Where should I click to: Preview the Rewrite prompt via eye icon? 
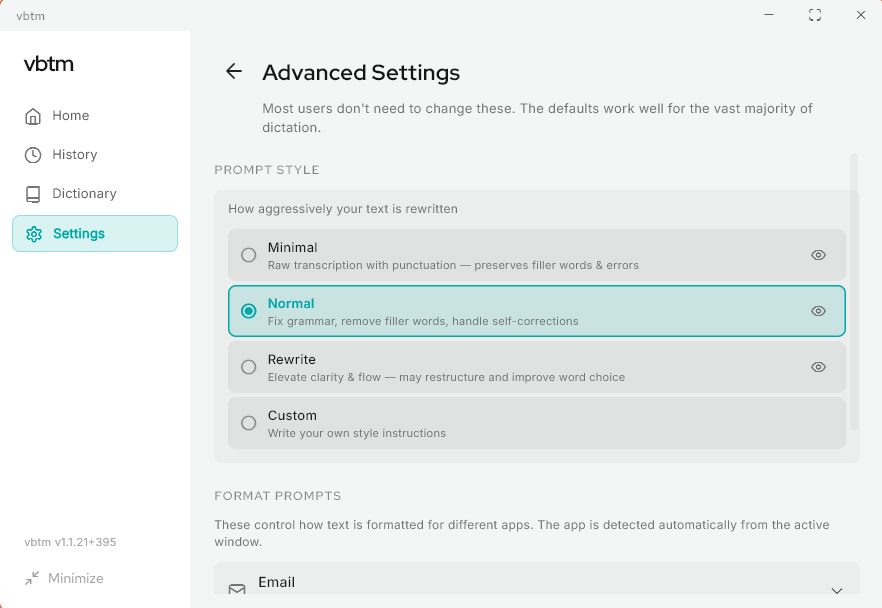pyautogui.click(x=818, y=367)
